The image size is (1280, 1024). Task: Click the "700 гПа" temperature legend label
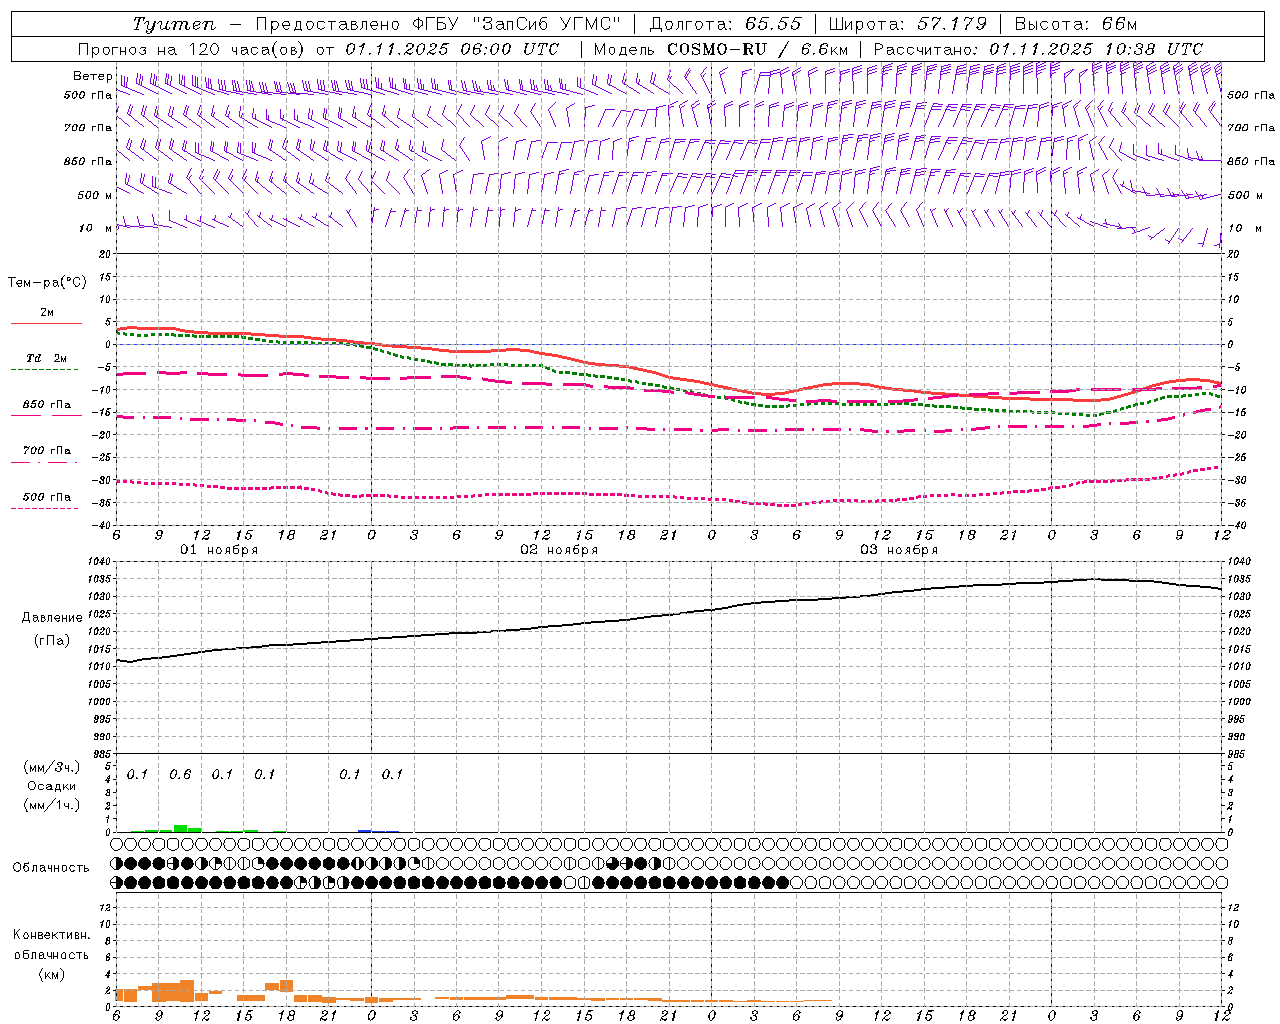(x=47, y=451)
